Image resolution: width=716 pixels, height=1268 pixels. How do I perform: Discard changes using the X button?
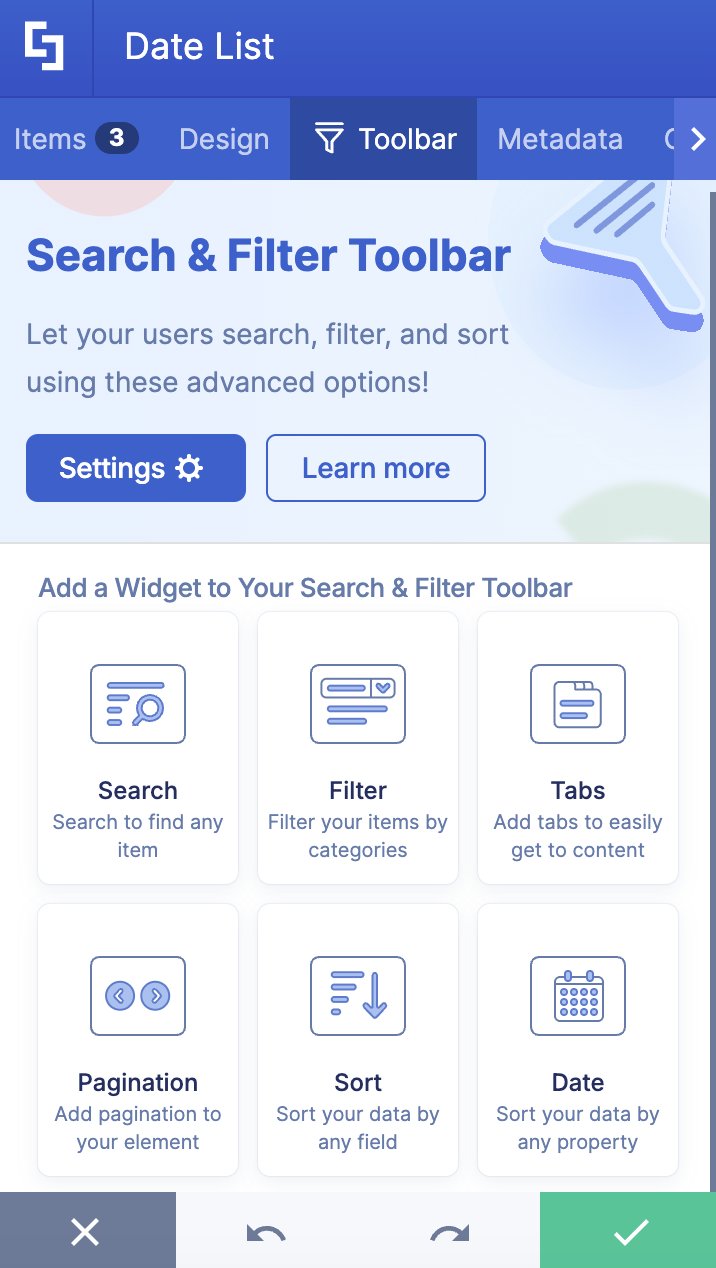(x=86, y=1231)
